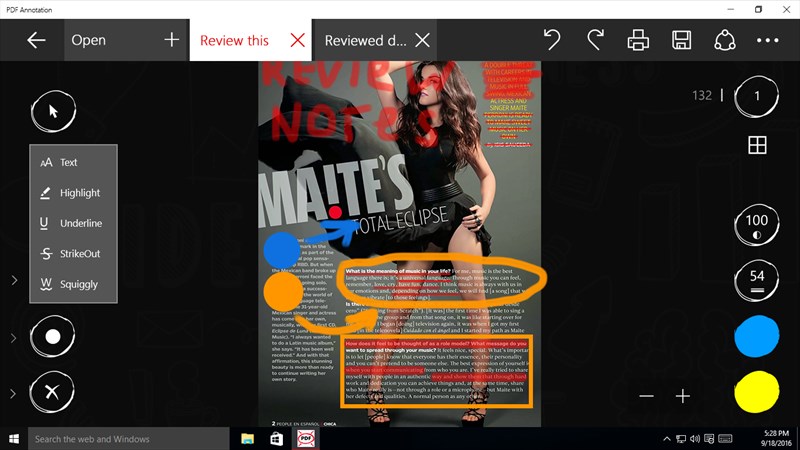
Task: Open File Explorer from the taskbar
Action: tap(247, 439)
